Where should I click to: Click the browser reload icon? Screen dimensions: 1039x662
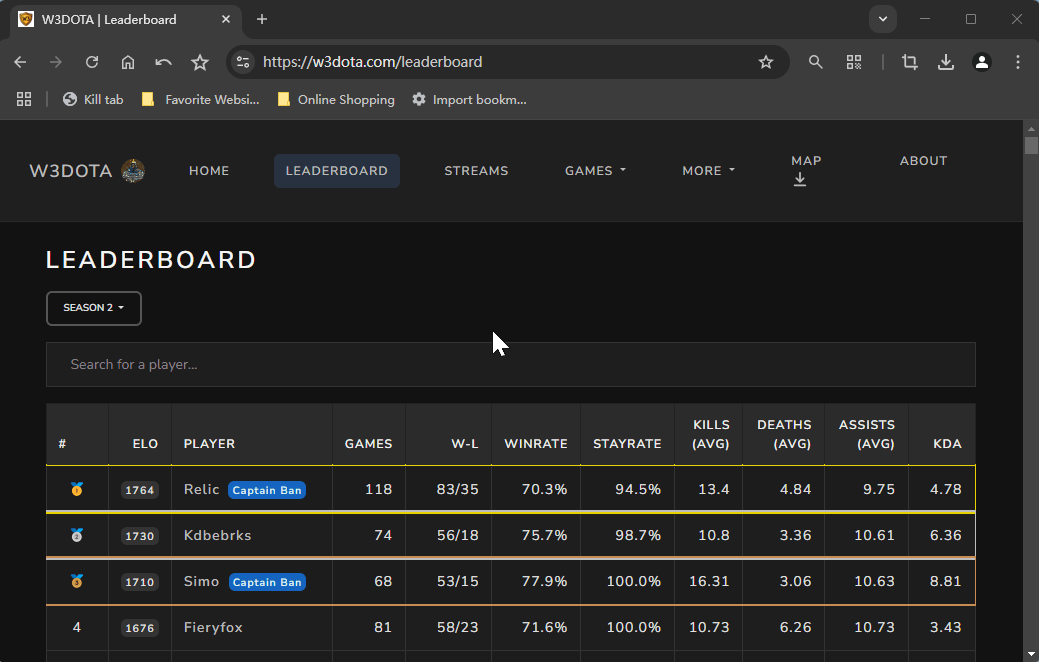pyautogui.click(x=92, y=62)
